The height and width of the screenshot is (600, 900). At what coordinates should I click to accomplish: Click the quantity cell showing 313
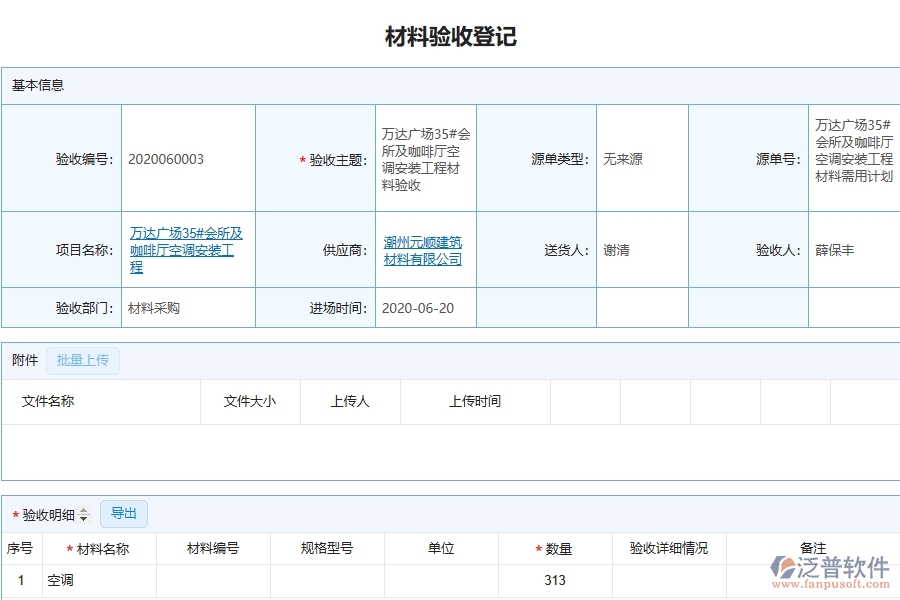(x=556, y=579)
